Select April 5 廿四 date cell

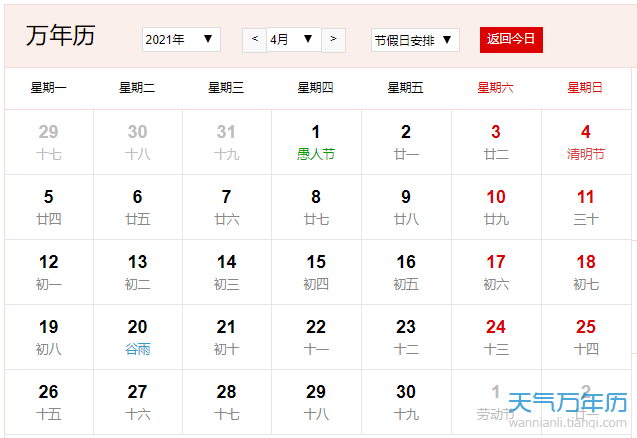49,207
